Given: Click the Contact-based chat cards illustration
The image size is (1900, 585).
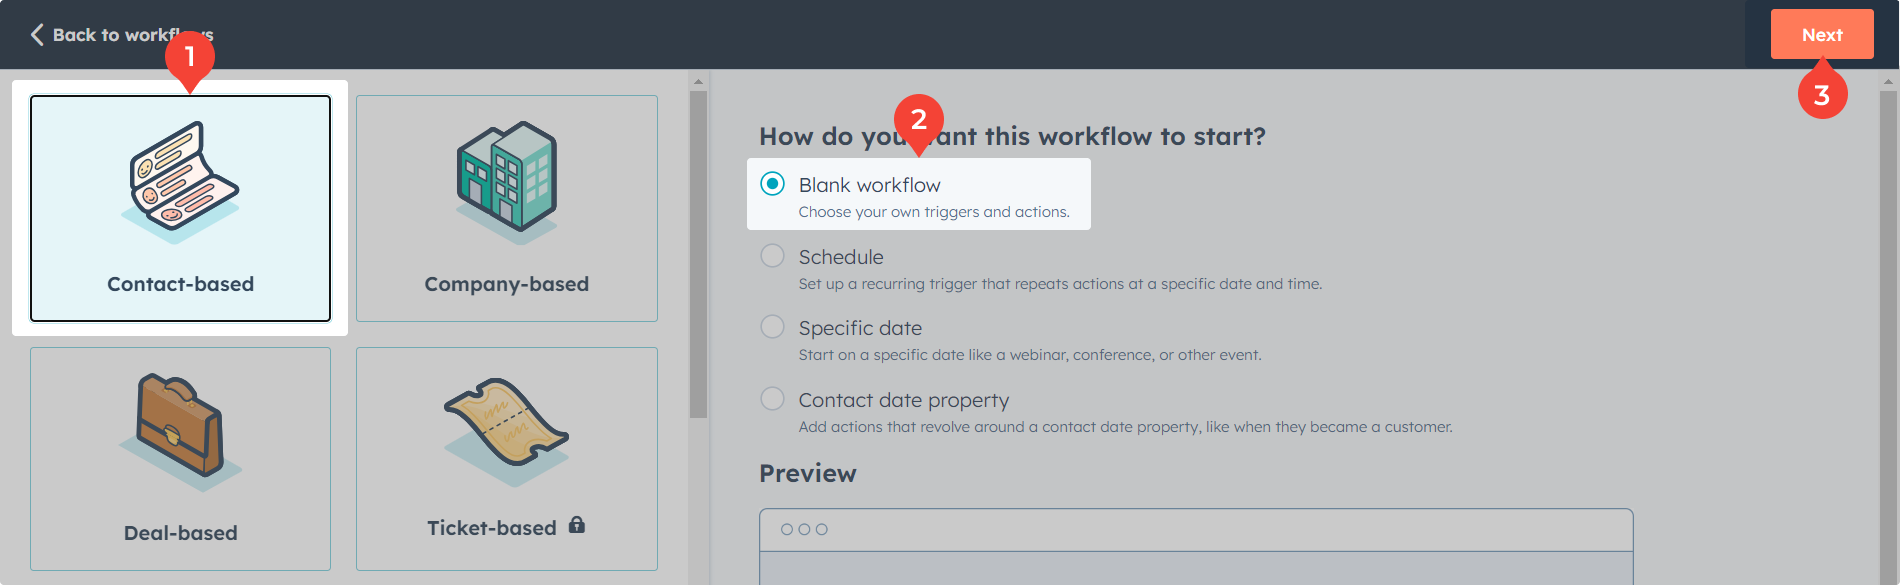Looking at the screenshot, I should (x=181, y=182).
